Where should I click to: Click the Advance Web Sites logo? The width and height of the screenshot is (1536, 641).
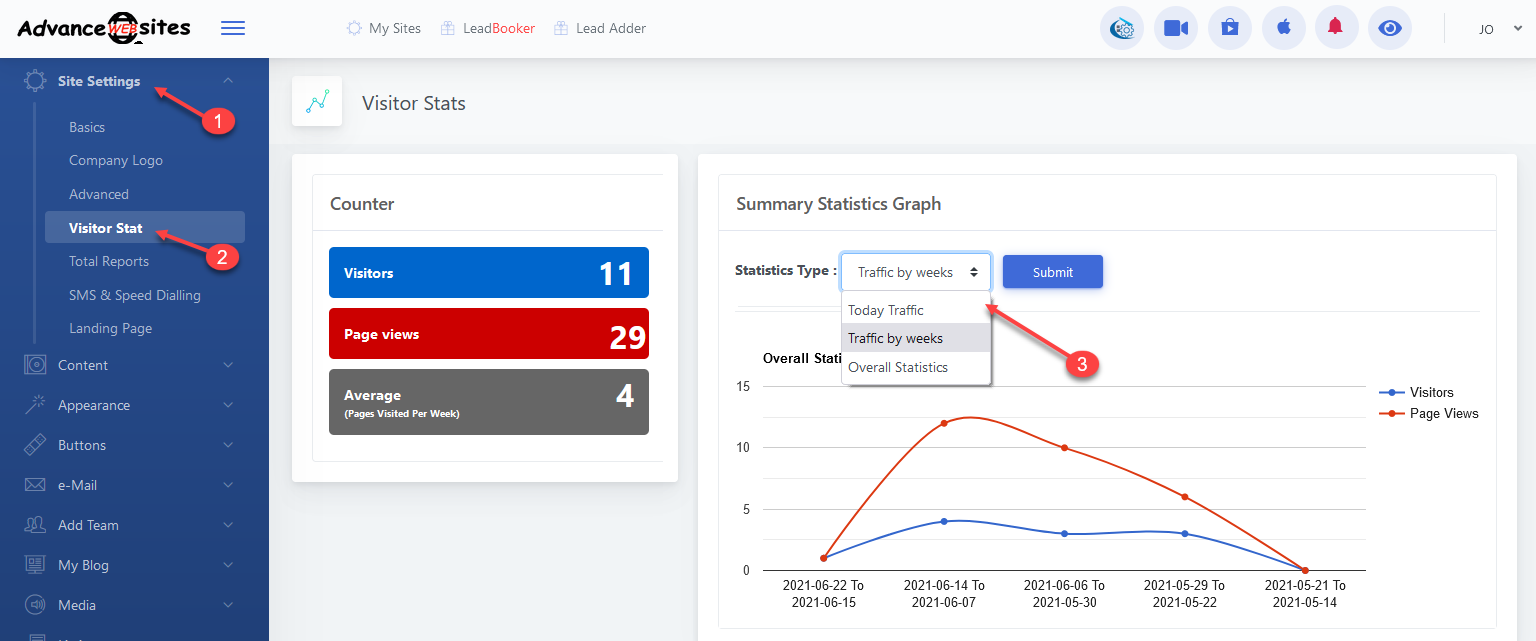104,28
